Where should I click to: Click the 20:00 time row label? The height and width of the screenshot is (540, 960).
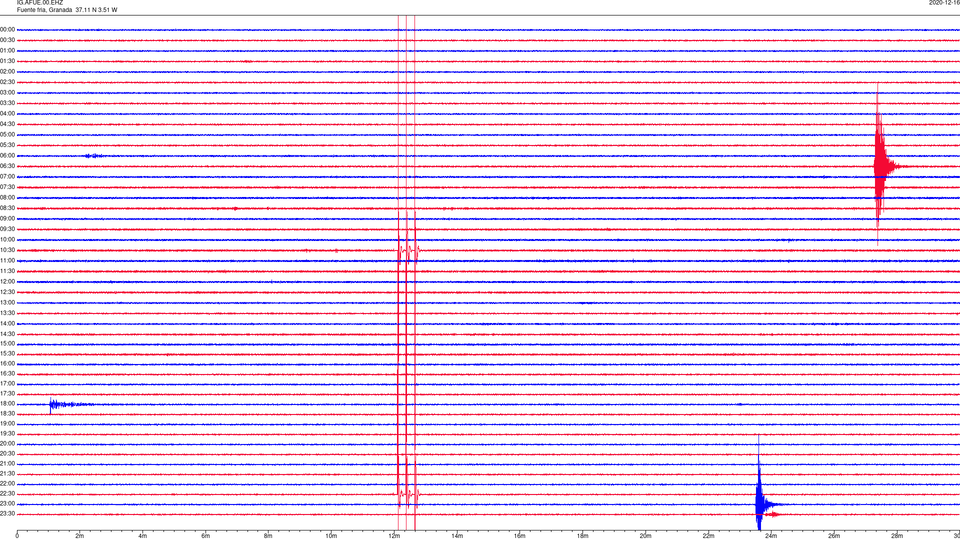tap(7, 443)
